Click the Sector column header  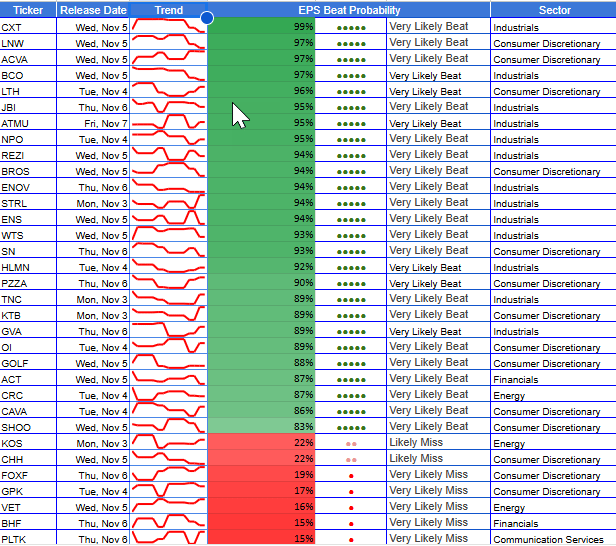click(554, 10)
